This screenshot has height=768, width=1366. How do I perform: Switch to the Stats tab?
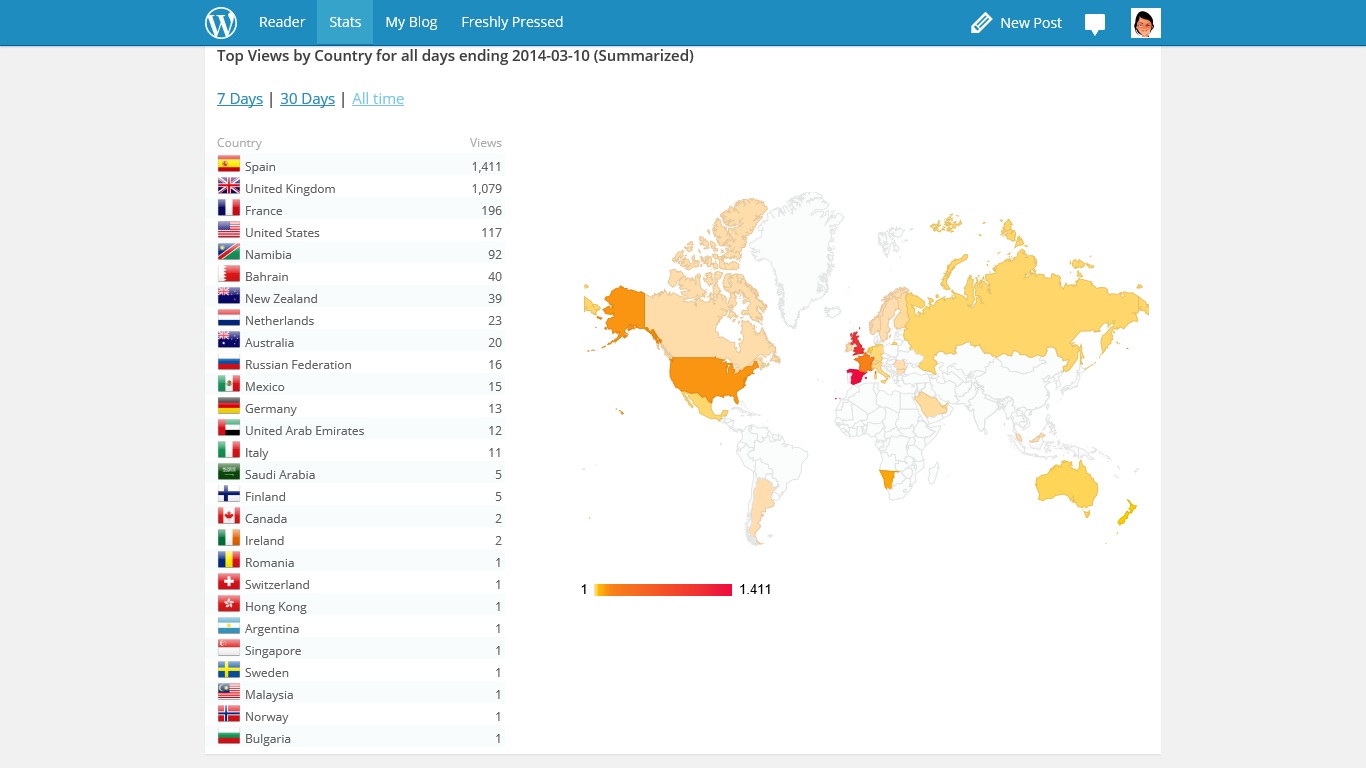point(345,22)
